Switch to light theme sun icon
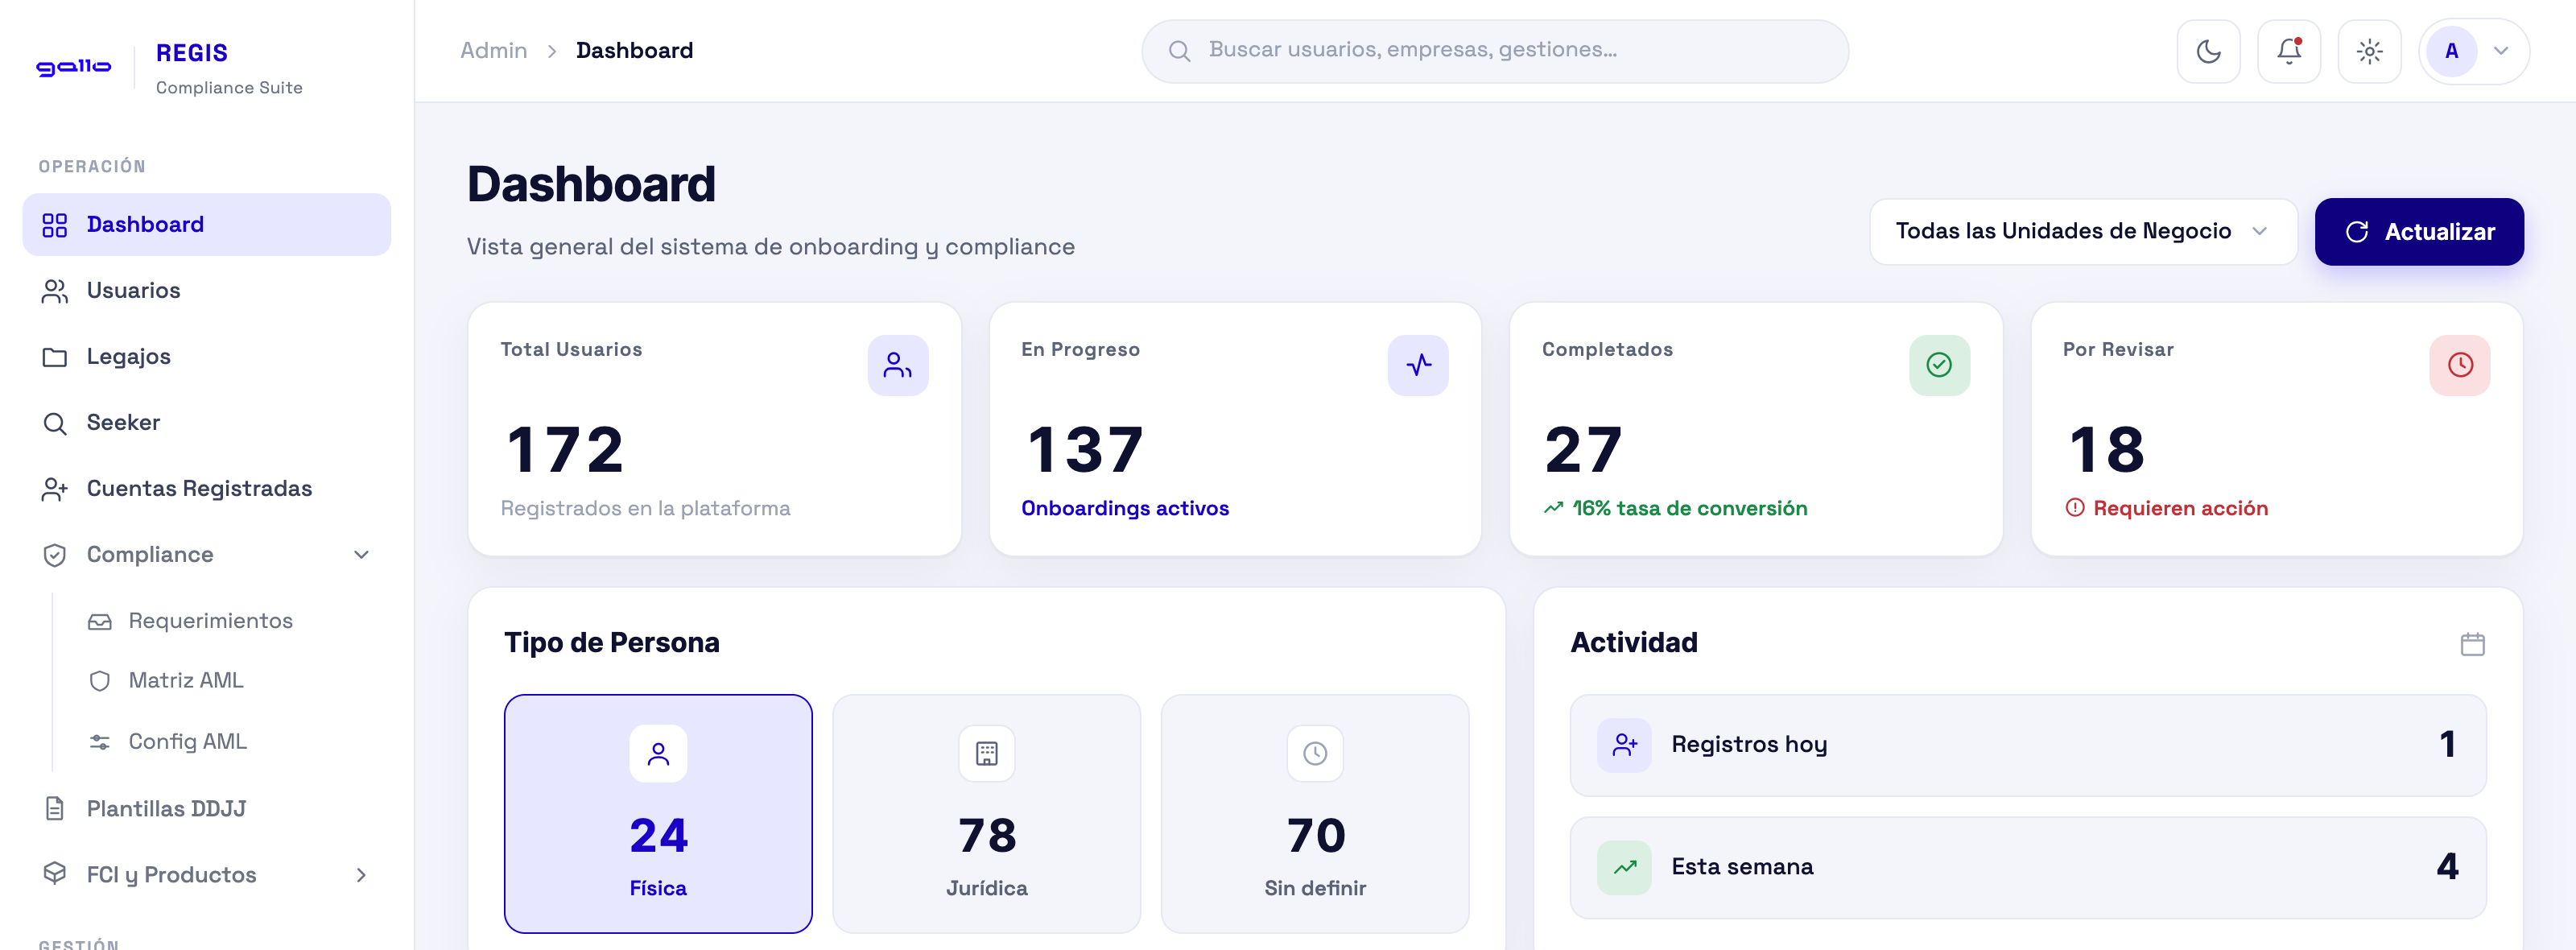The image size is (2576, 950). [x=2369, y=51]
